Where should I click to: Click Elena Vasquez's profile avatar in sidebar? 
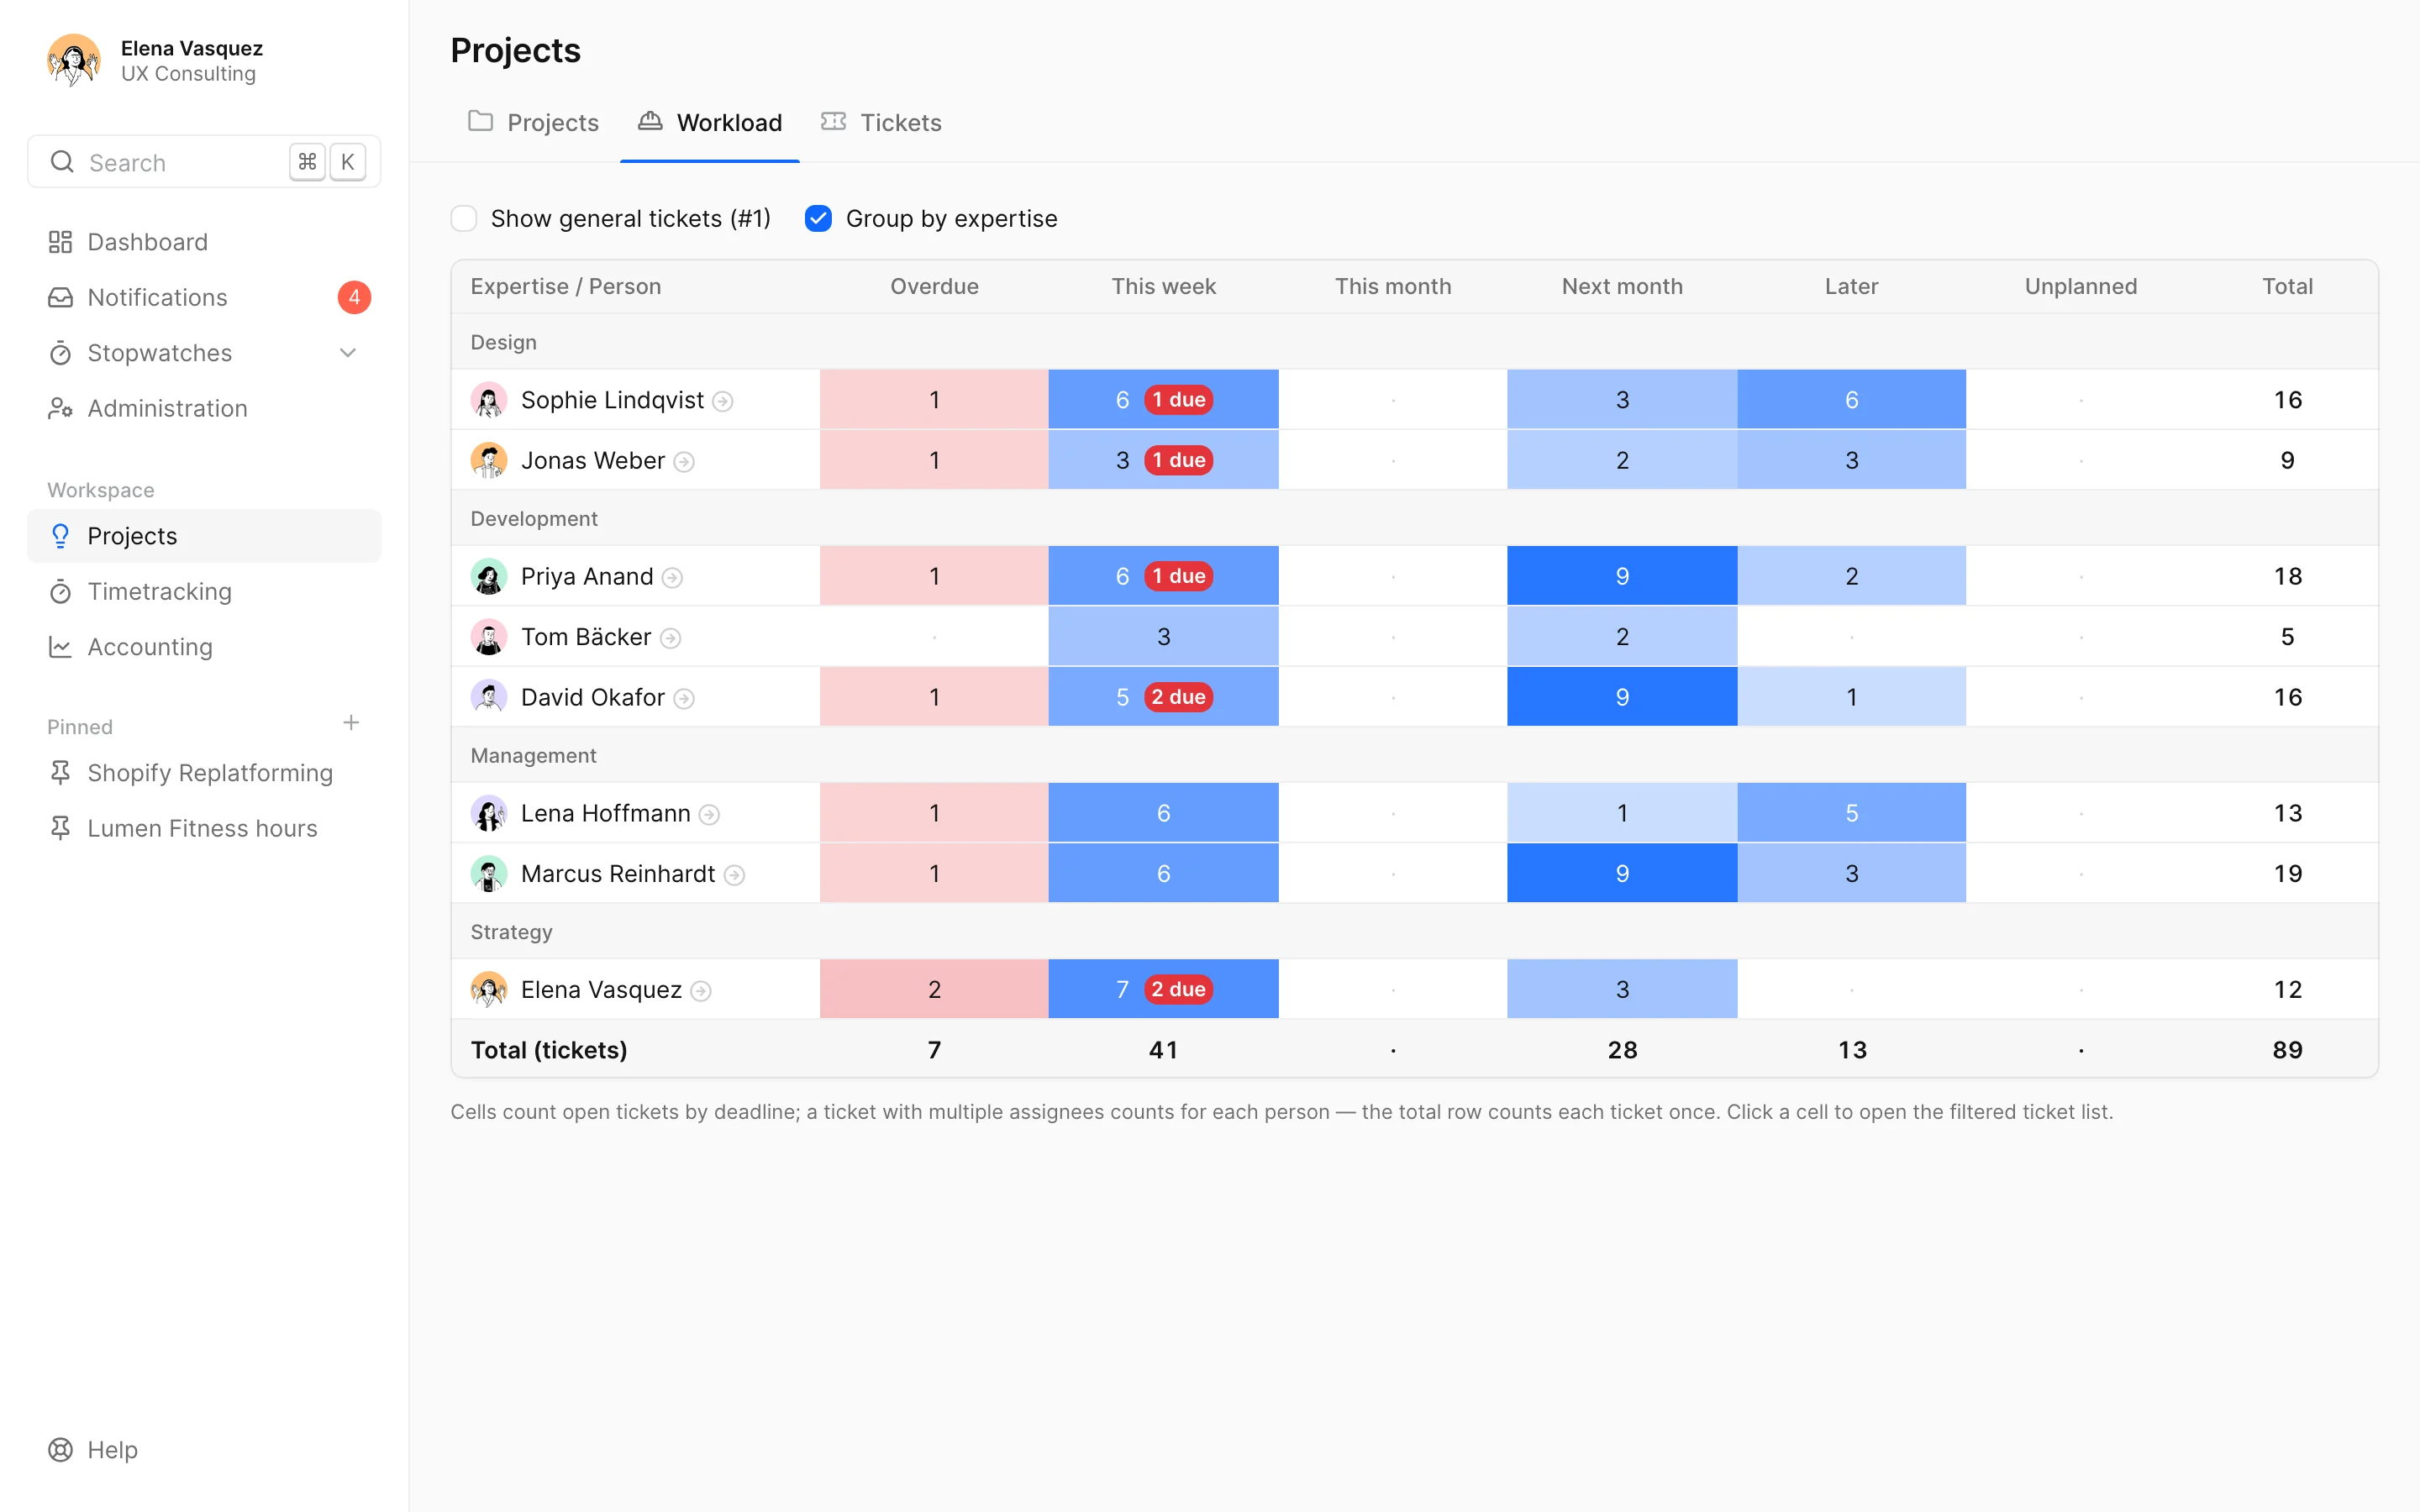[x=74, y=60]
